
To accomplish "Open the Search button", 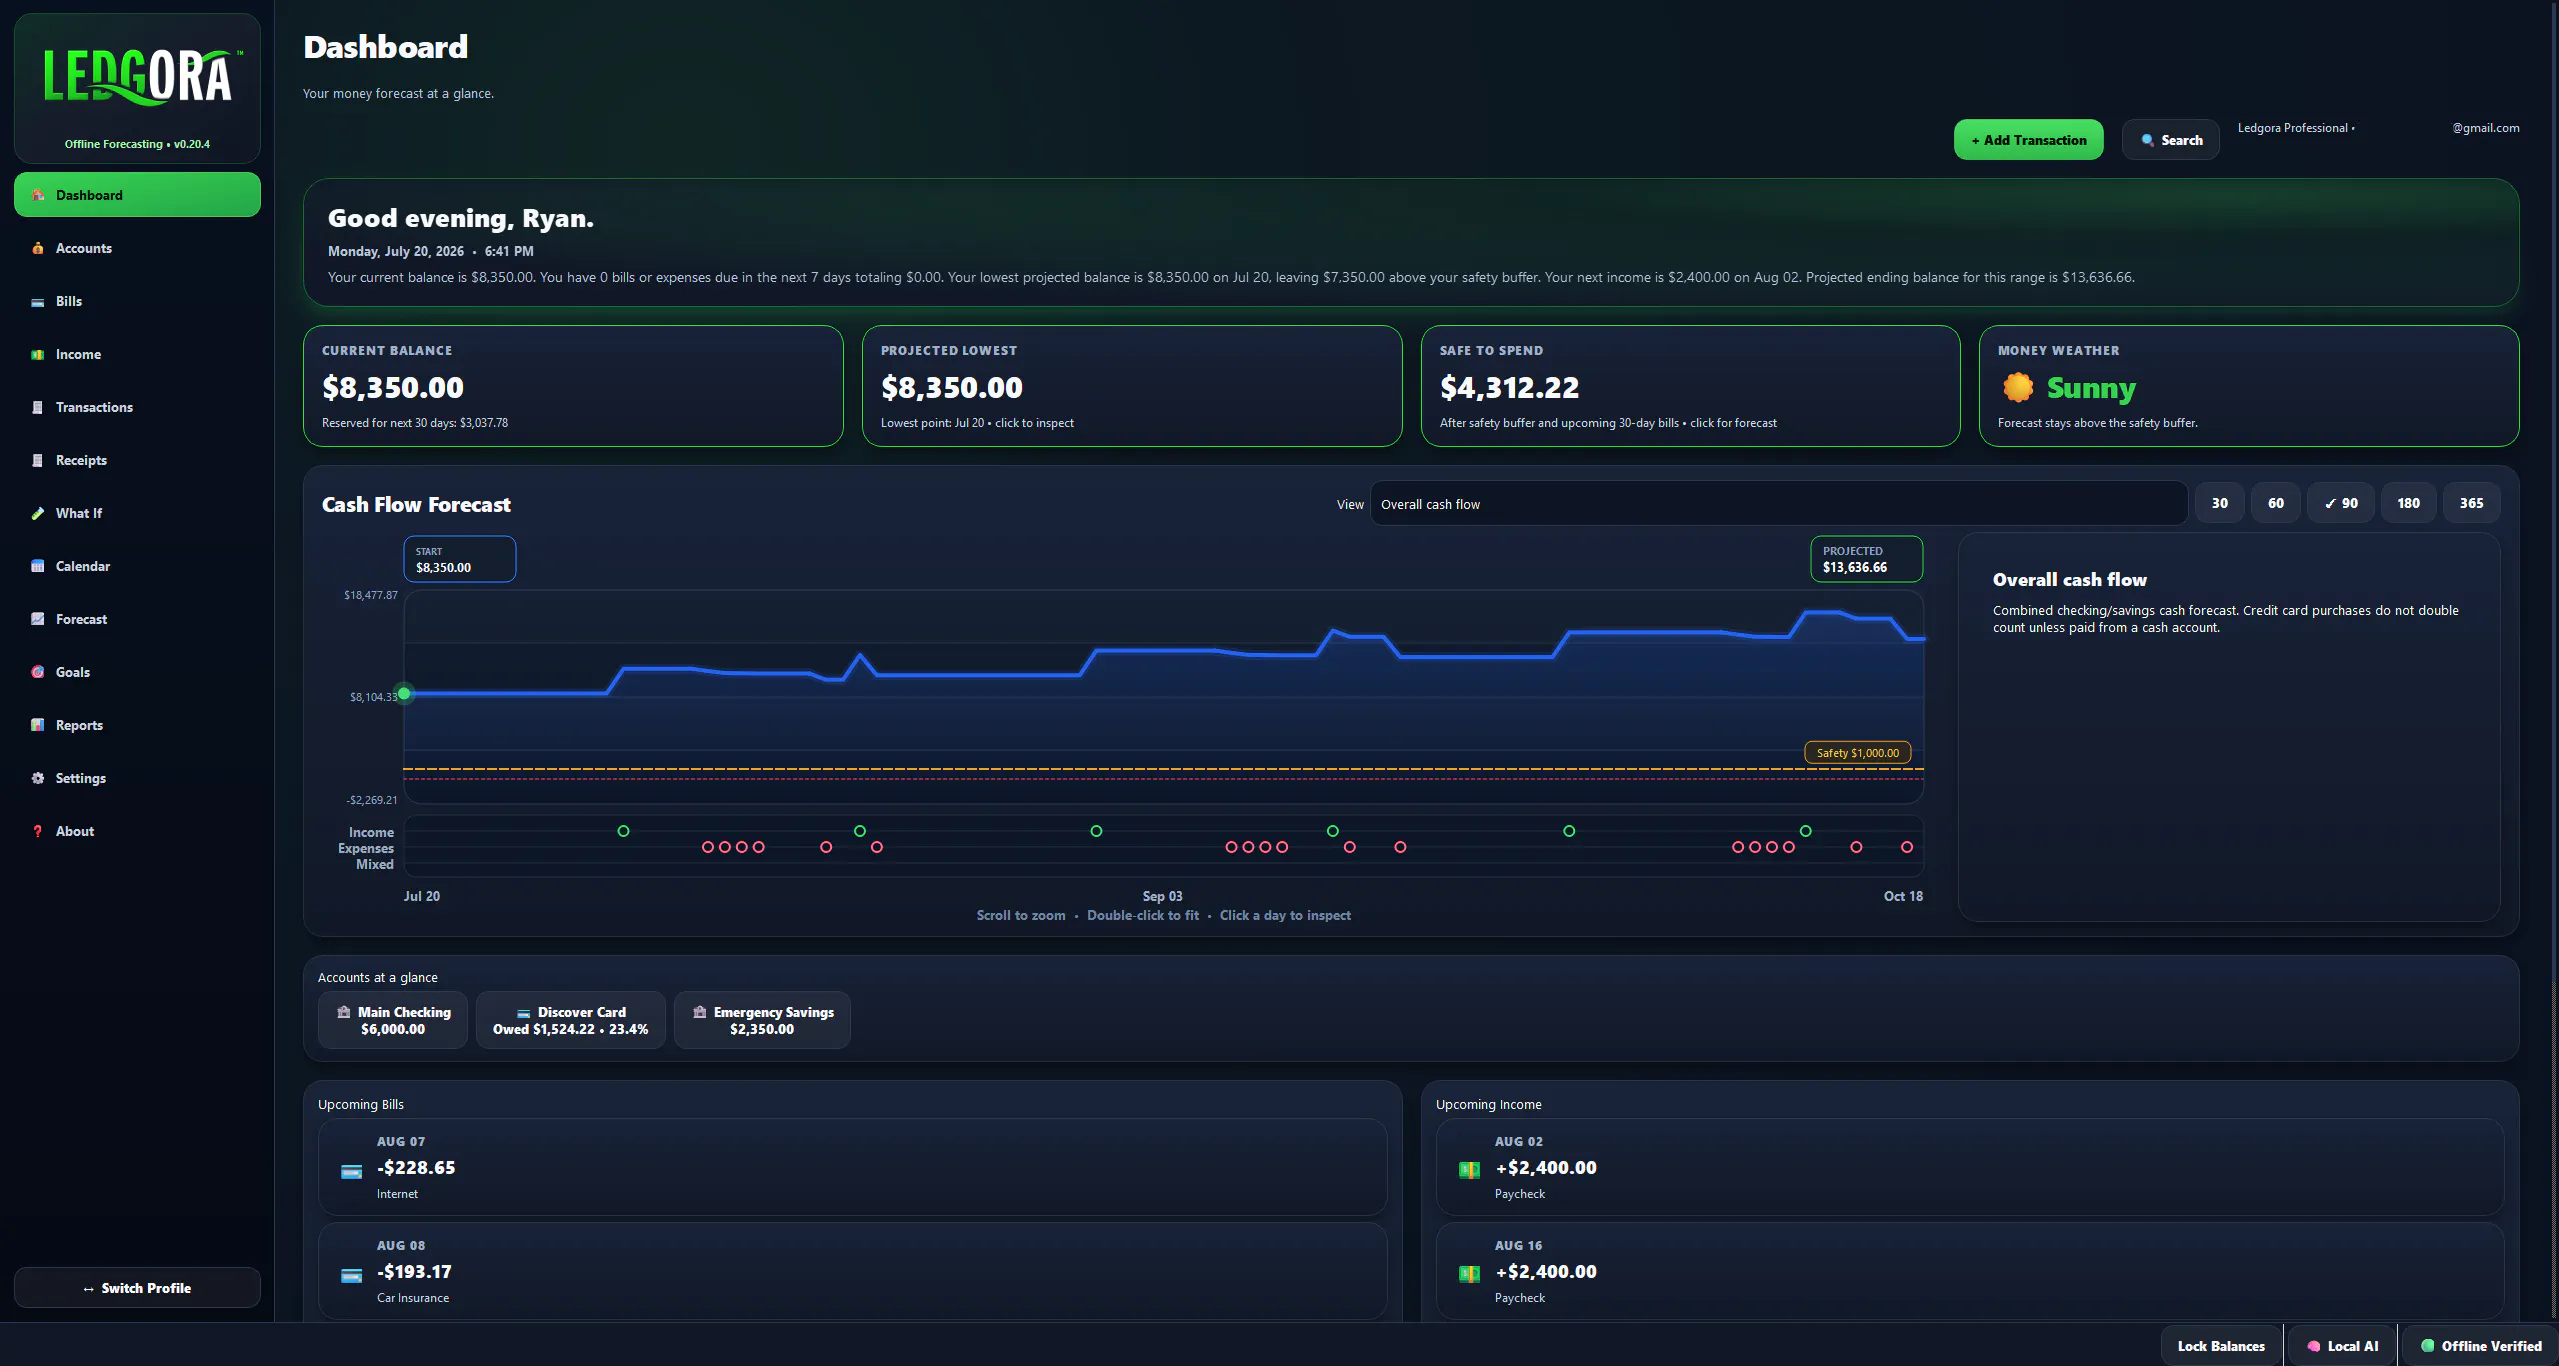I will [2171, 140].
